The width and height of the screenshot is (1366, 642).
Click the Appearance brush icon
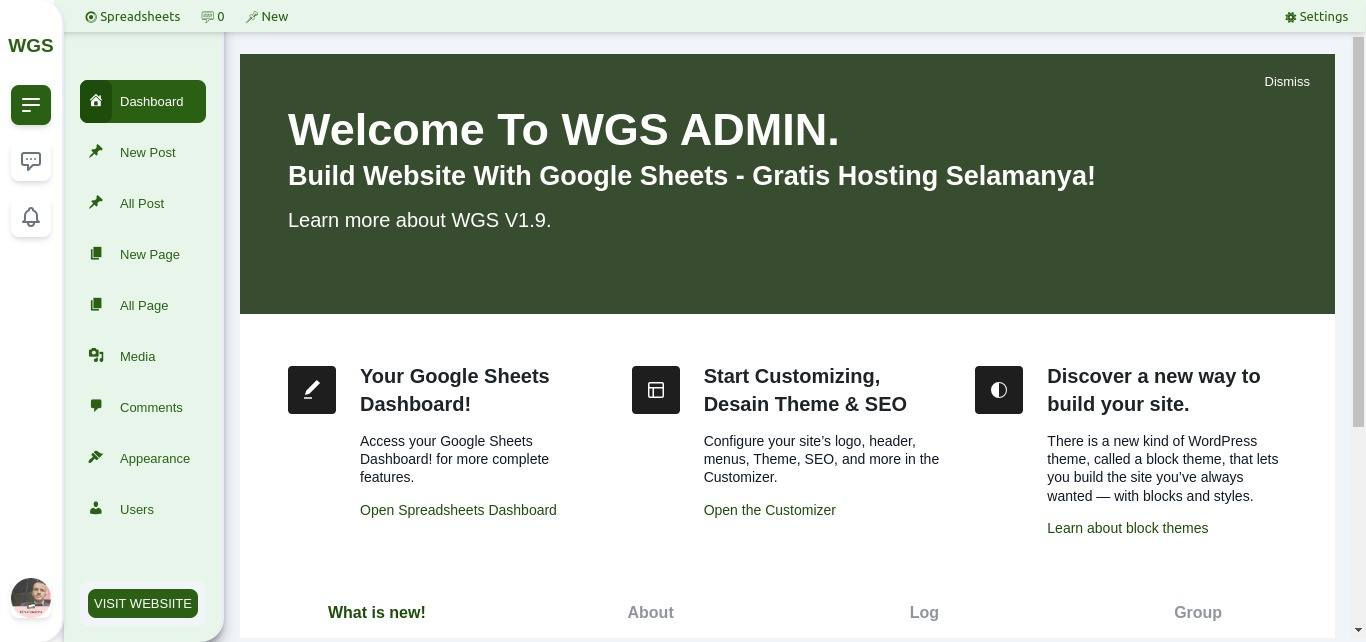96,458
